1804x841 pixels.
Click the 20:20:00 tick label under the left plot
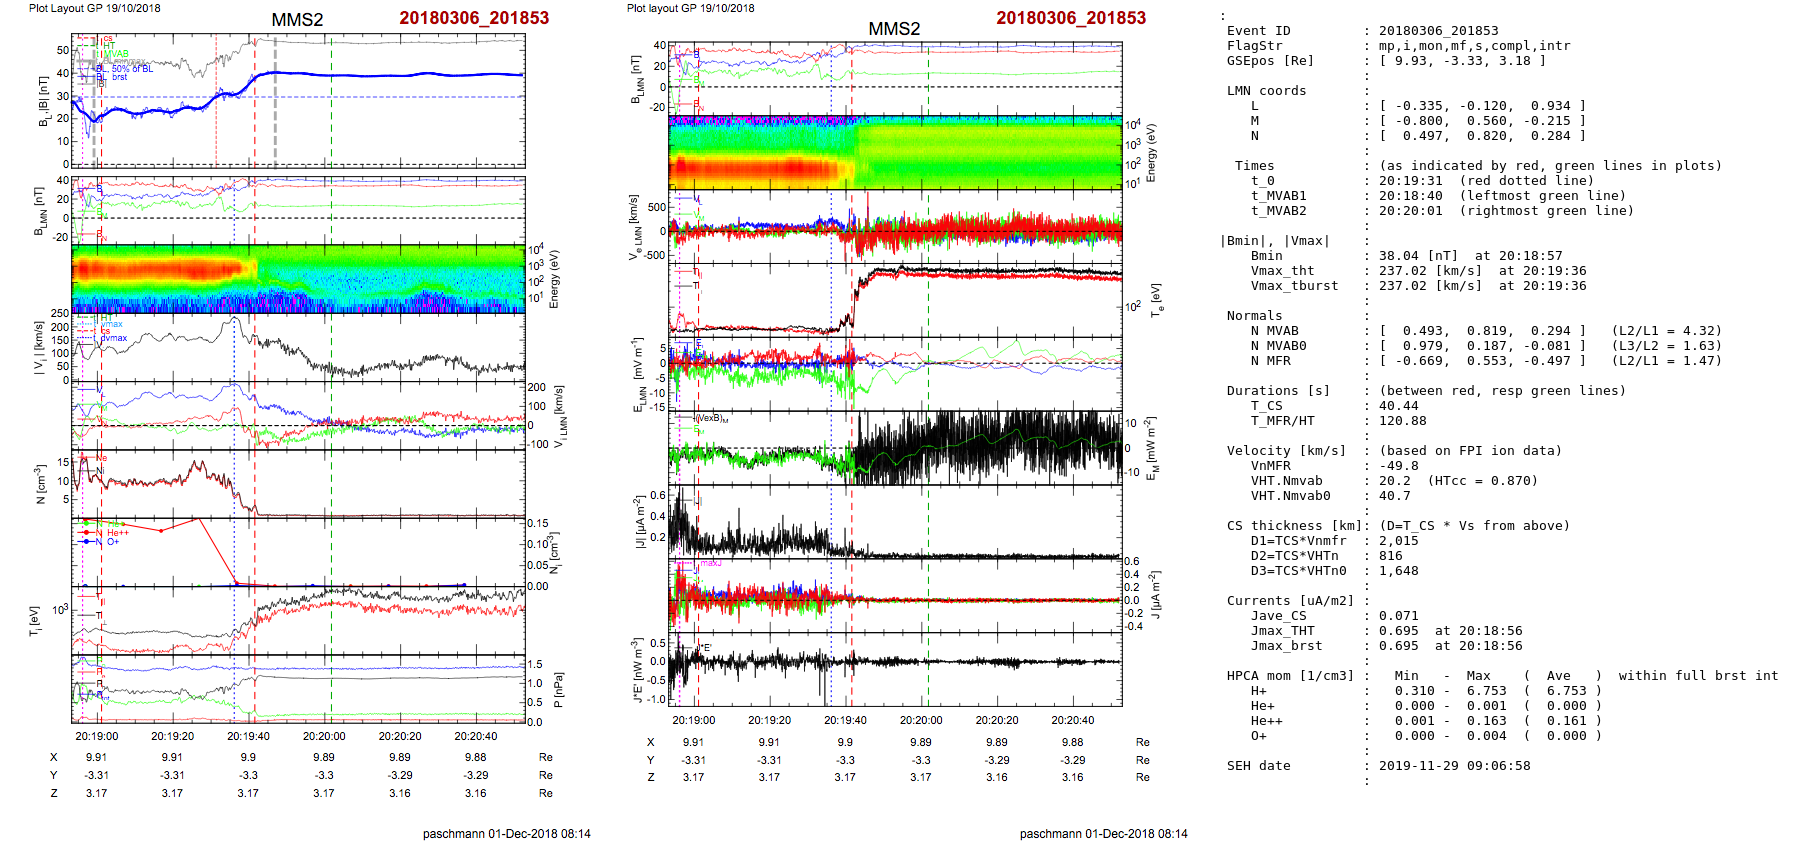[x=324, y=736]
